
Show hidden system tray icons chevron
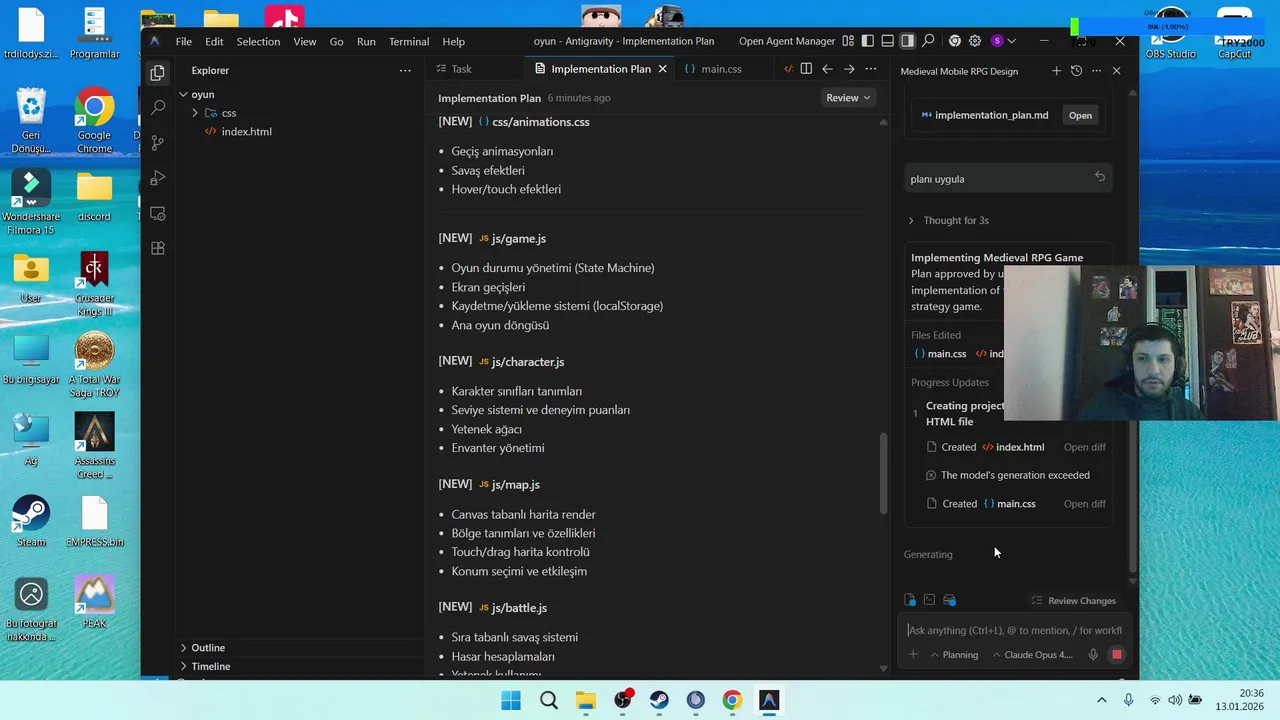[x=1102, y=700]
